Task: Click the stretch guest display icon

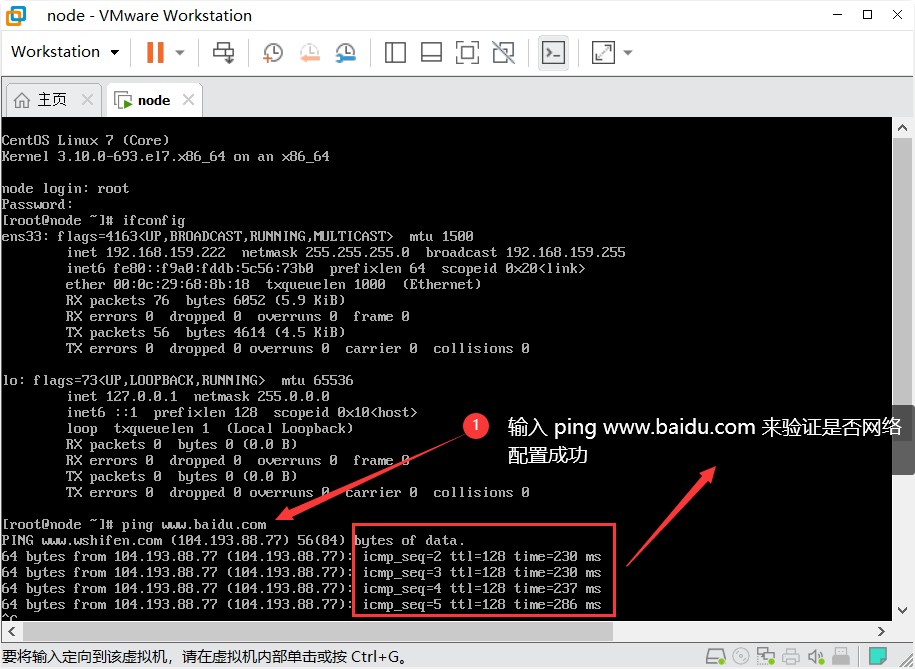Action: (603, 53)
